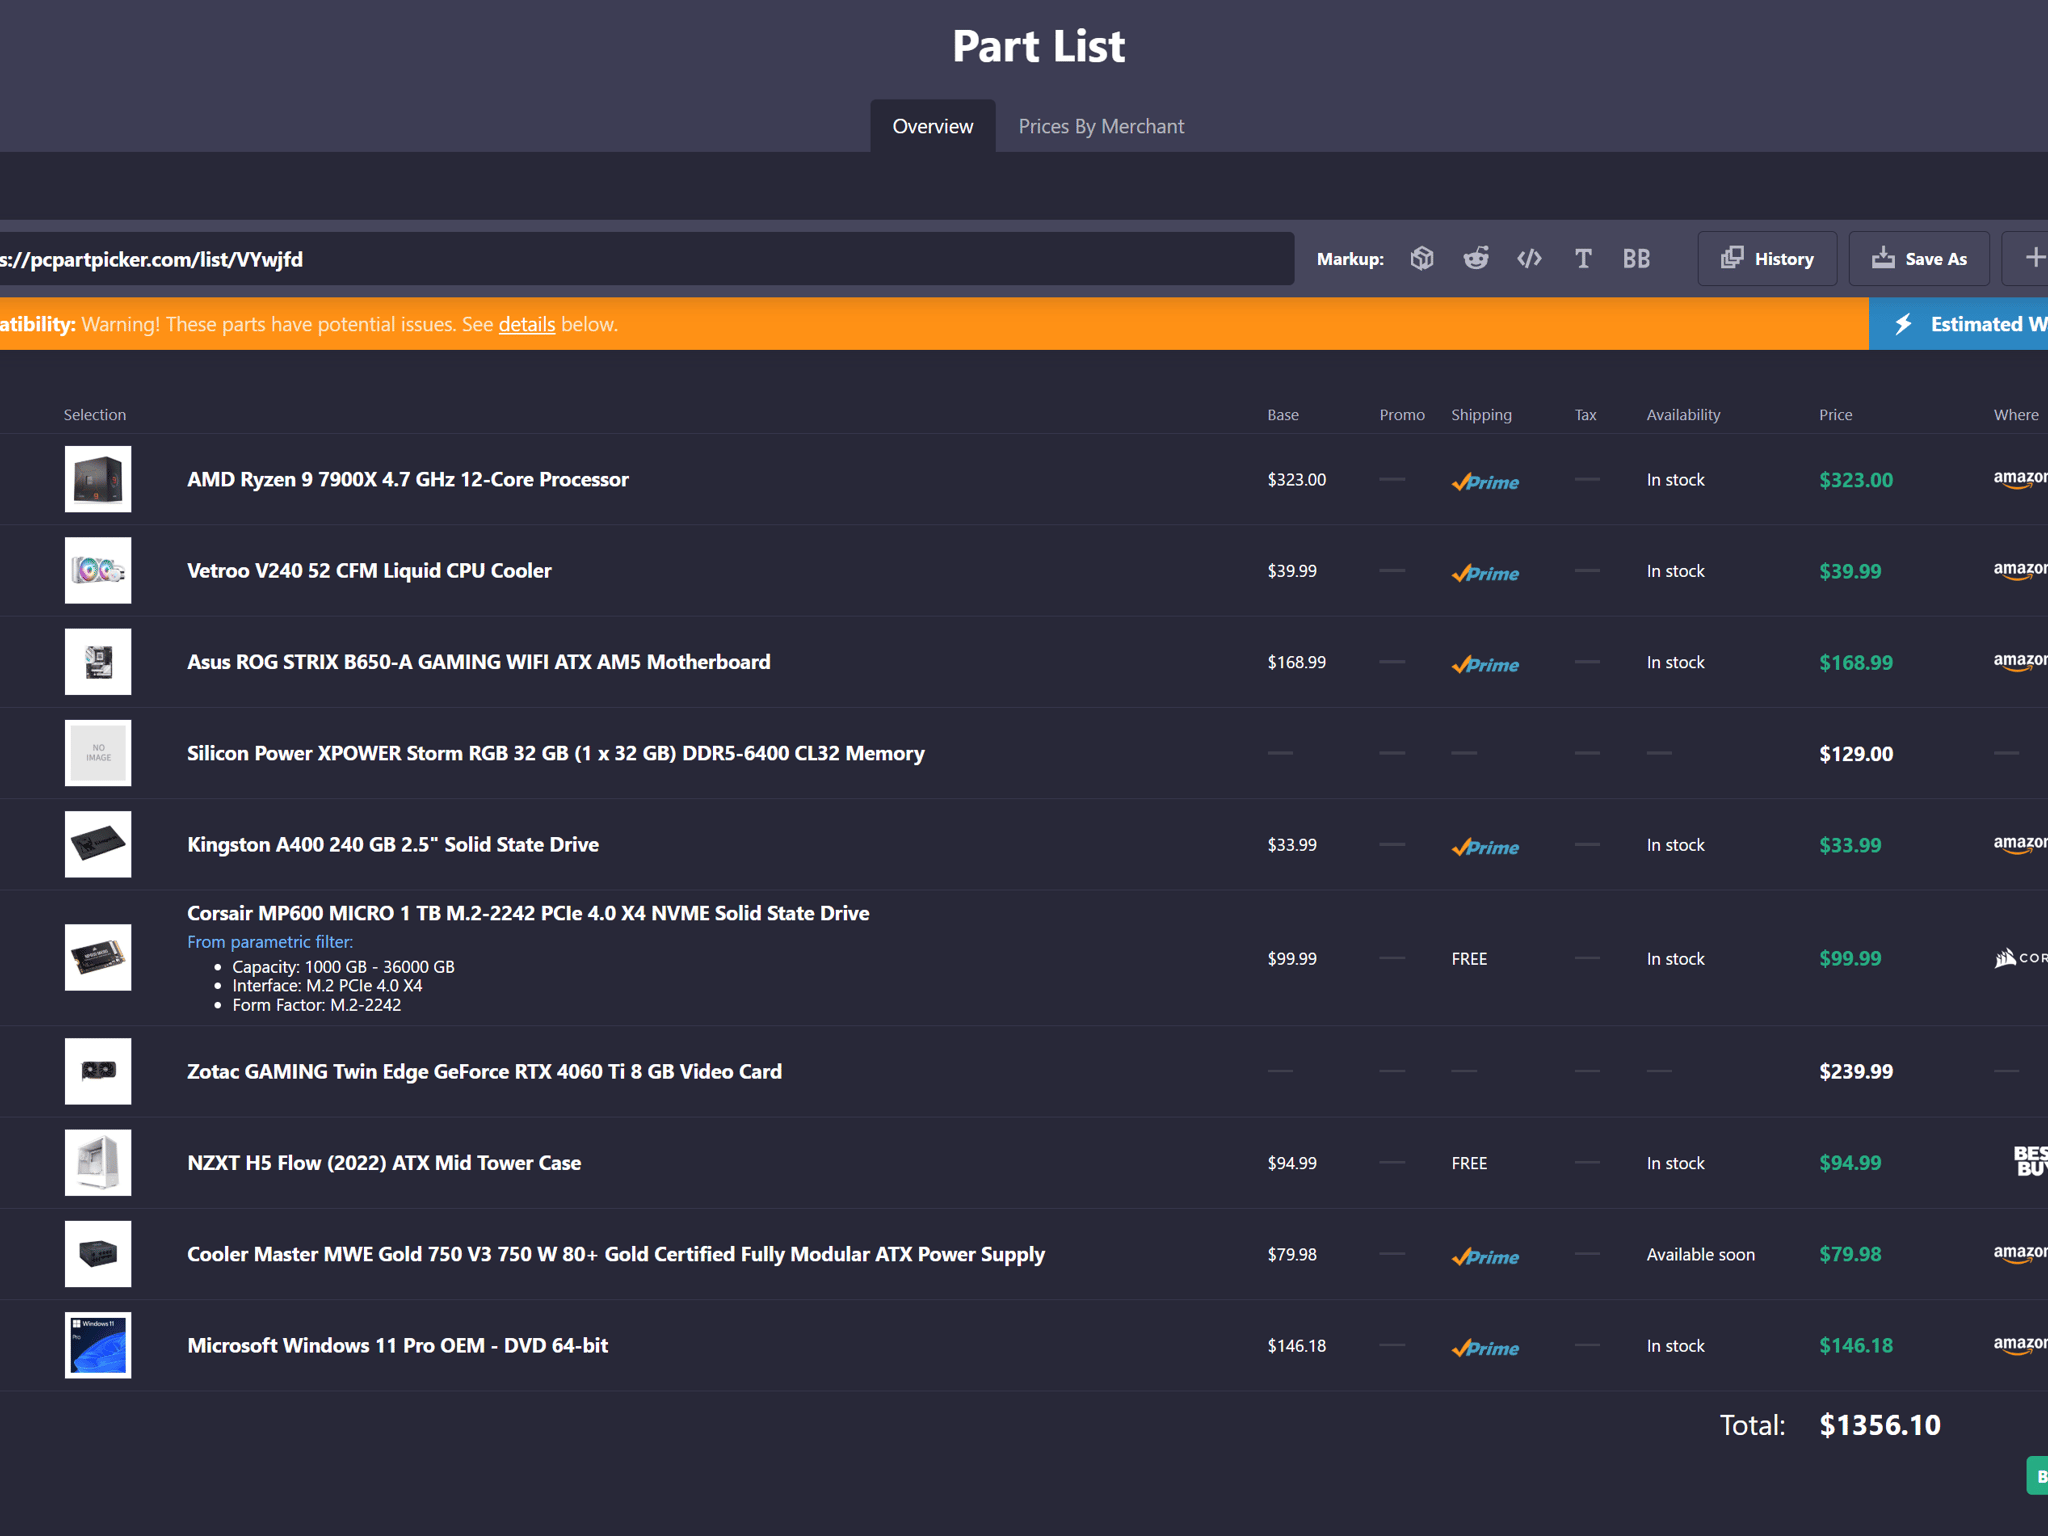Click the $79.98 price for Cooler Master PSU

(1850, 1254)
